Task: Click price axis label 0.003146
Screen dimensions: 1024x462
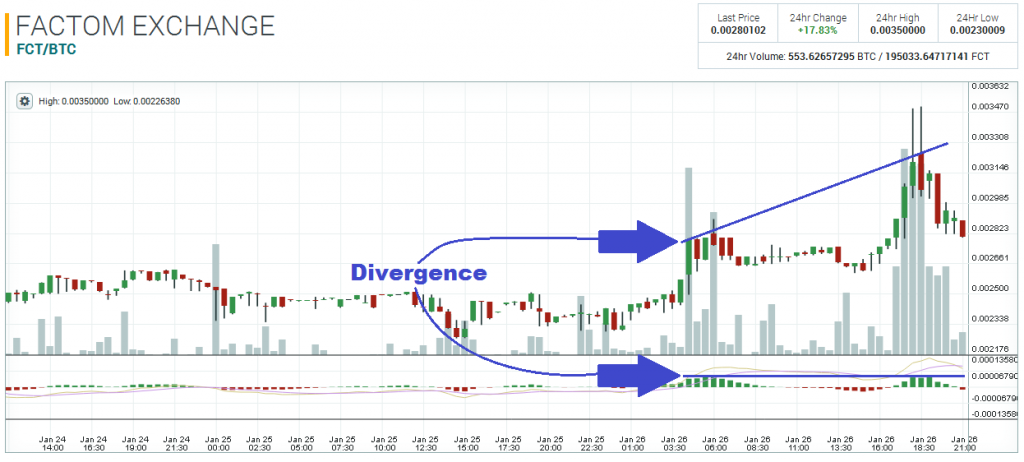Action: click(x=989, y=167)
